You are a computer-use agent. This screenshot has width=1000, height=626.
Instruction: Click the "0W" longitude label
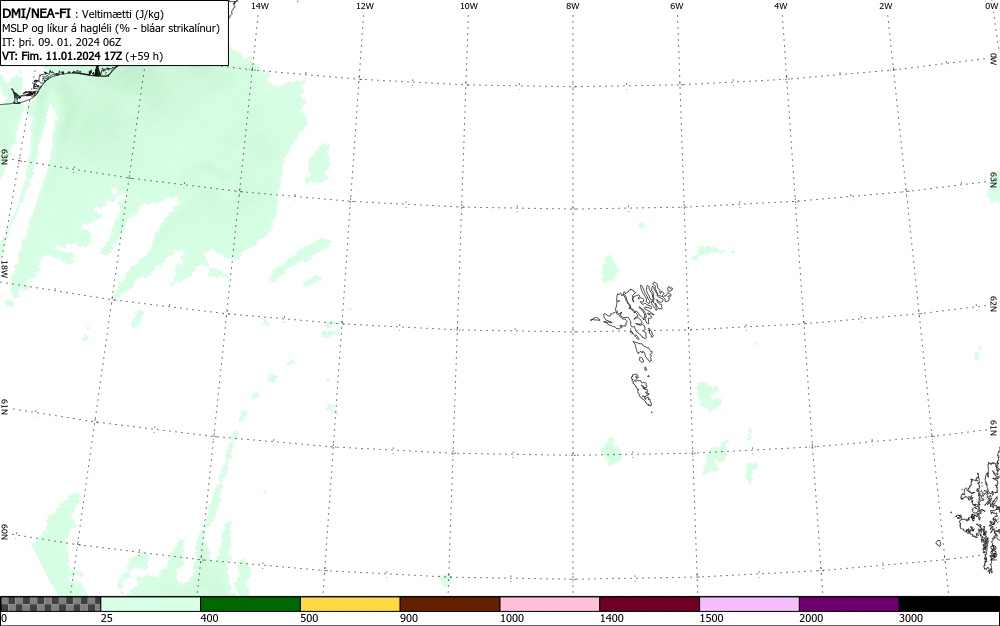992,5
